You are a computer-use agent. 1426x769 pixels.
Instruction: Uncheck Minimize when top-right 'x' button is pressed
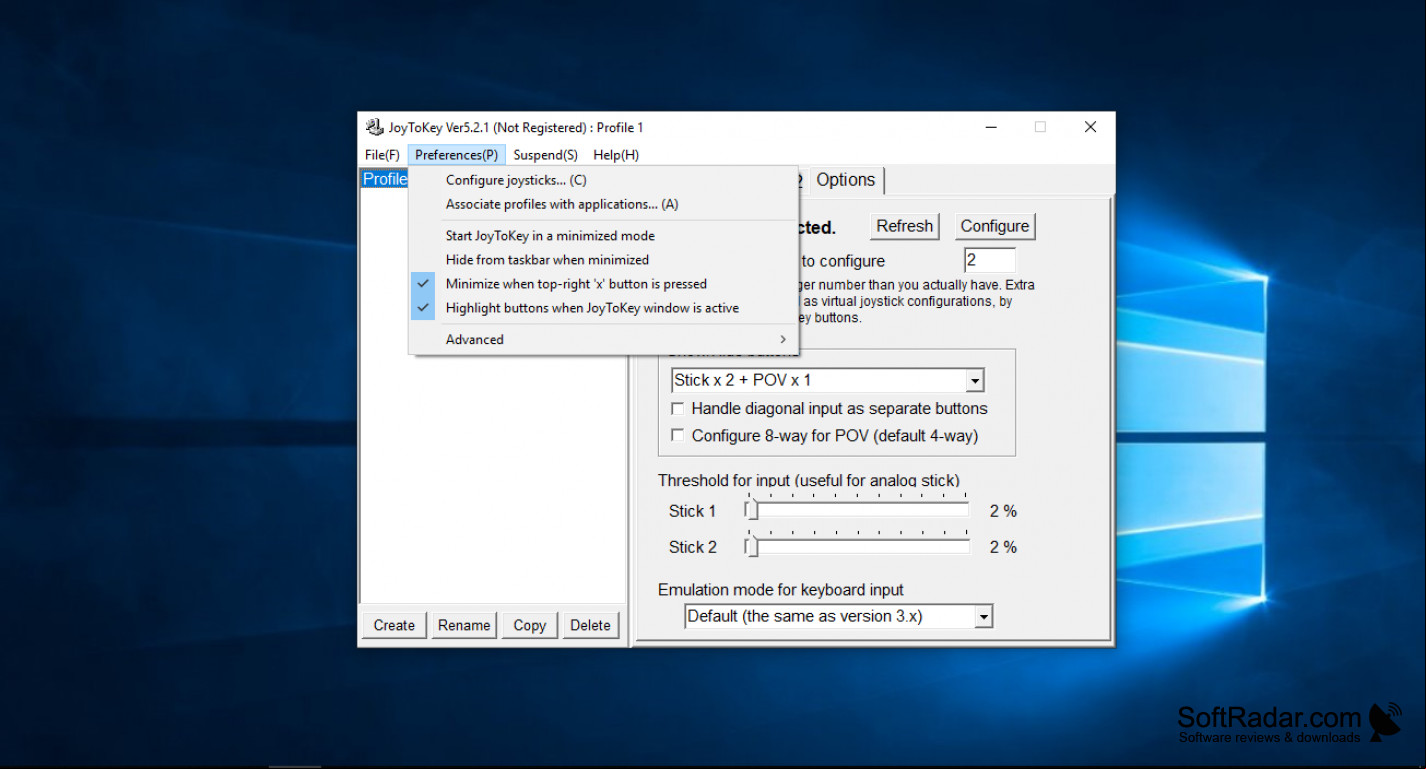coord(603,284)
